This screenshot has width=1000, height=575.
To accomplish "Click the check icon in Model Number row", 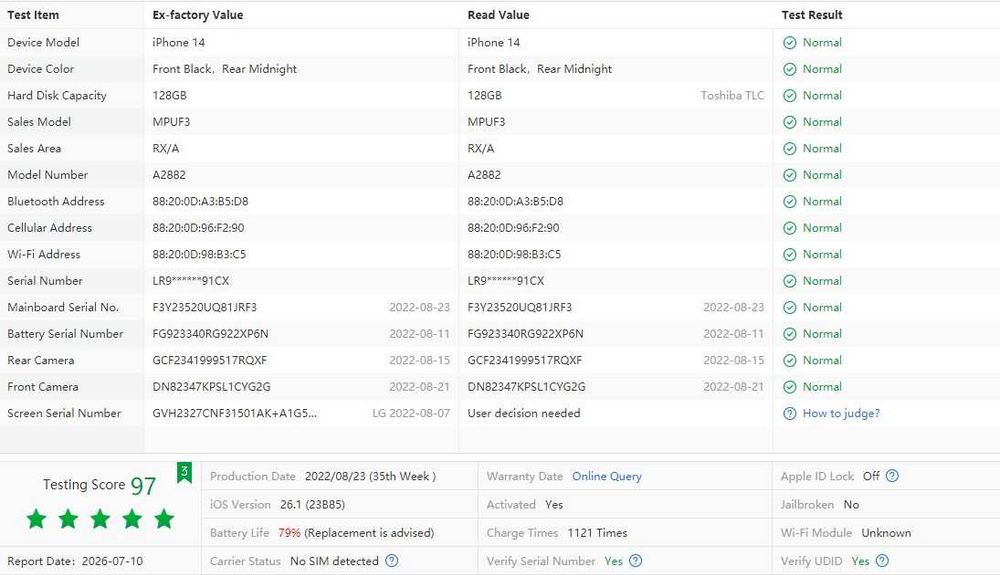I will [x=790, y=175].
